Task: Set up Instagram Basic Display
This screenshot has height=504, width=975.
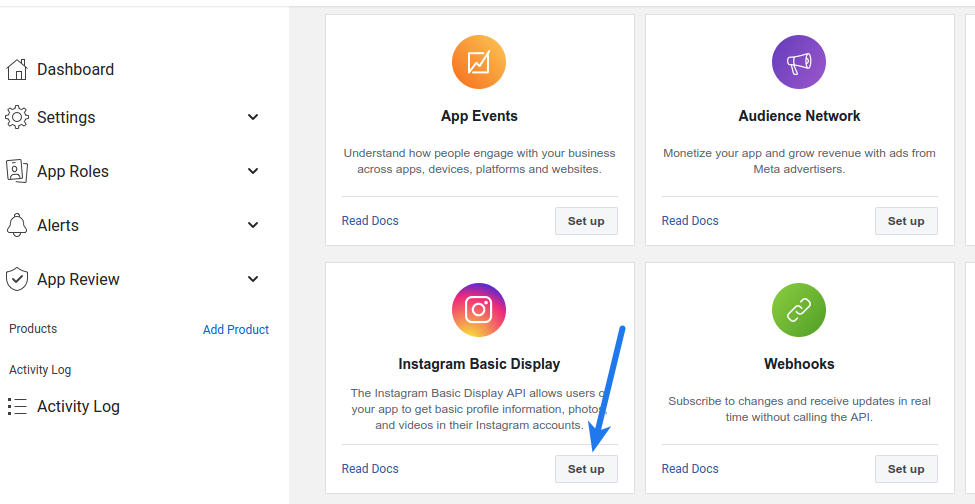Action: 586,469
